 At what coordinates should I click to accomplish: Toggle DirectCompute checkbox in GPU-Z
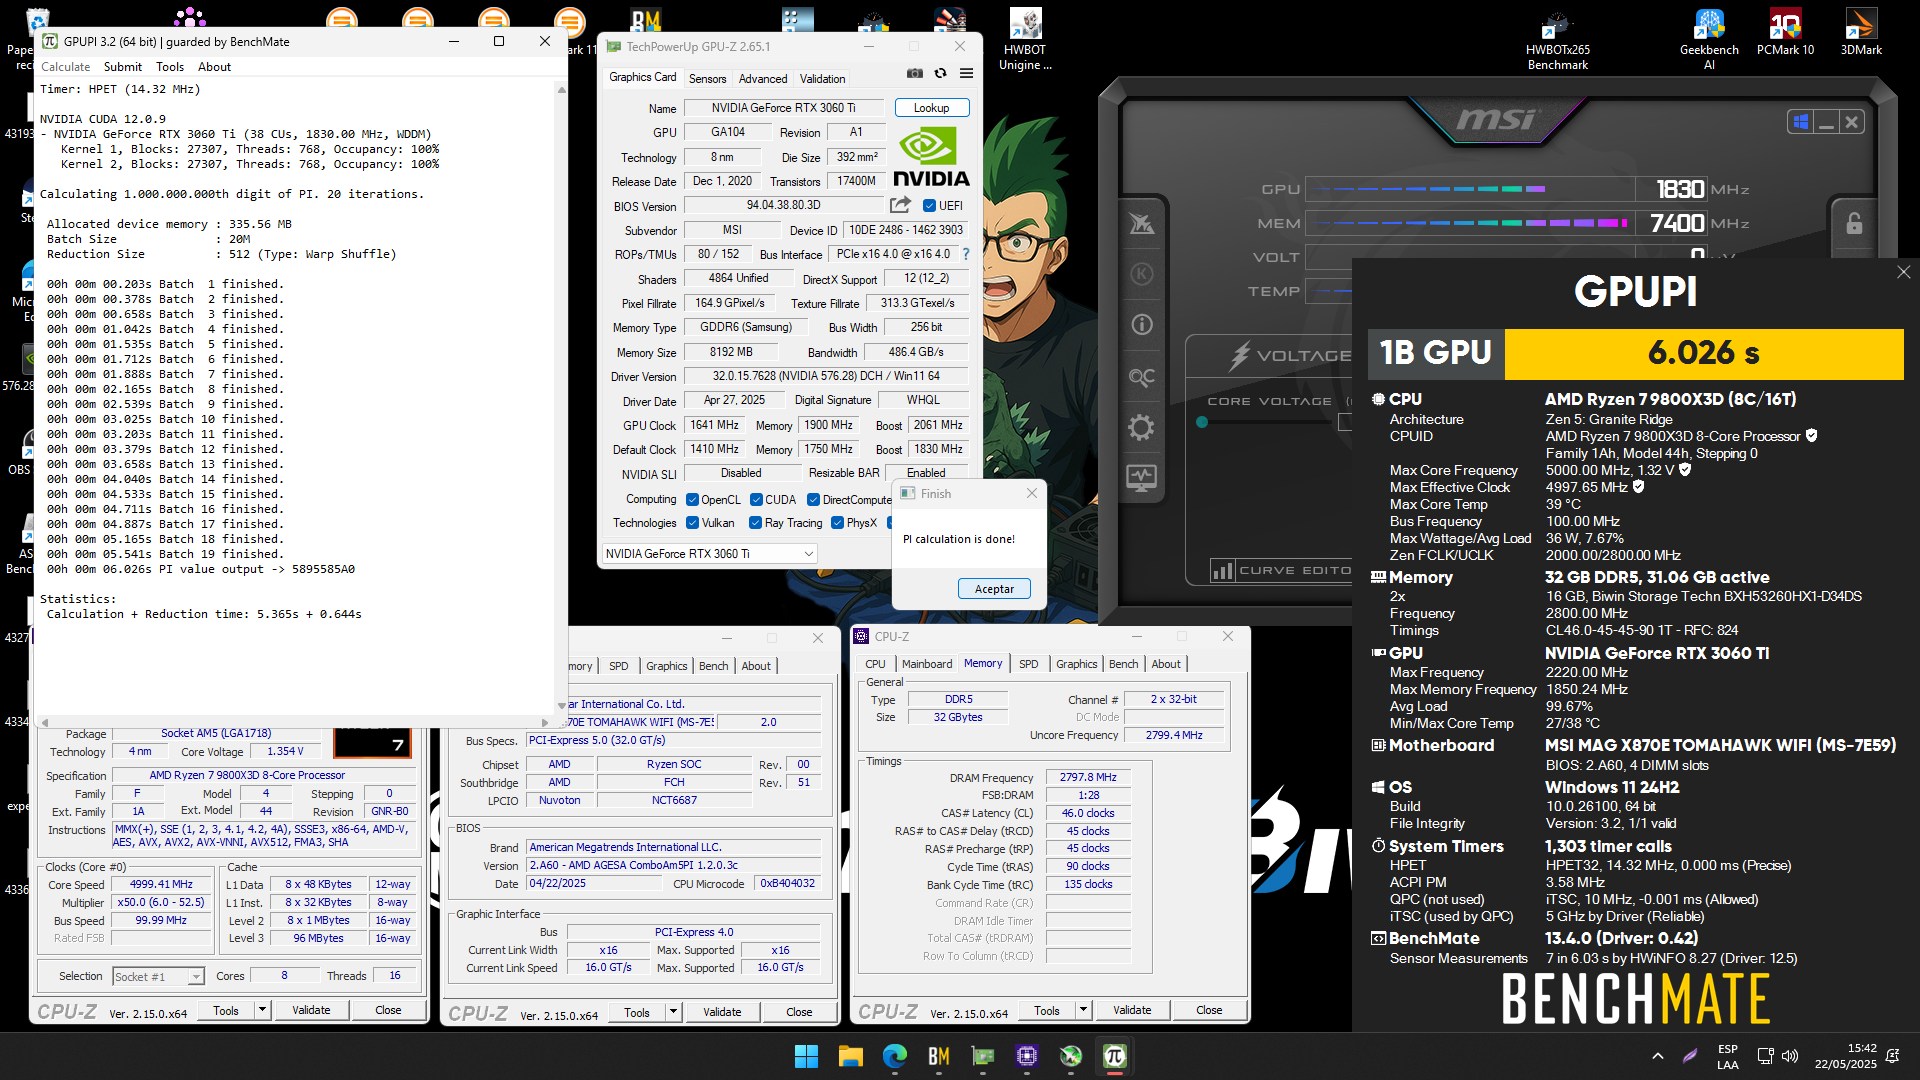(x=813, y=500)
